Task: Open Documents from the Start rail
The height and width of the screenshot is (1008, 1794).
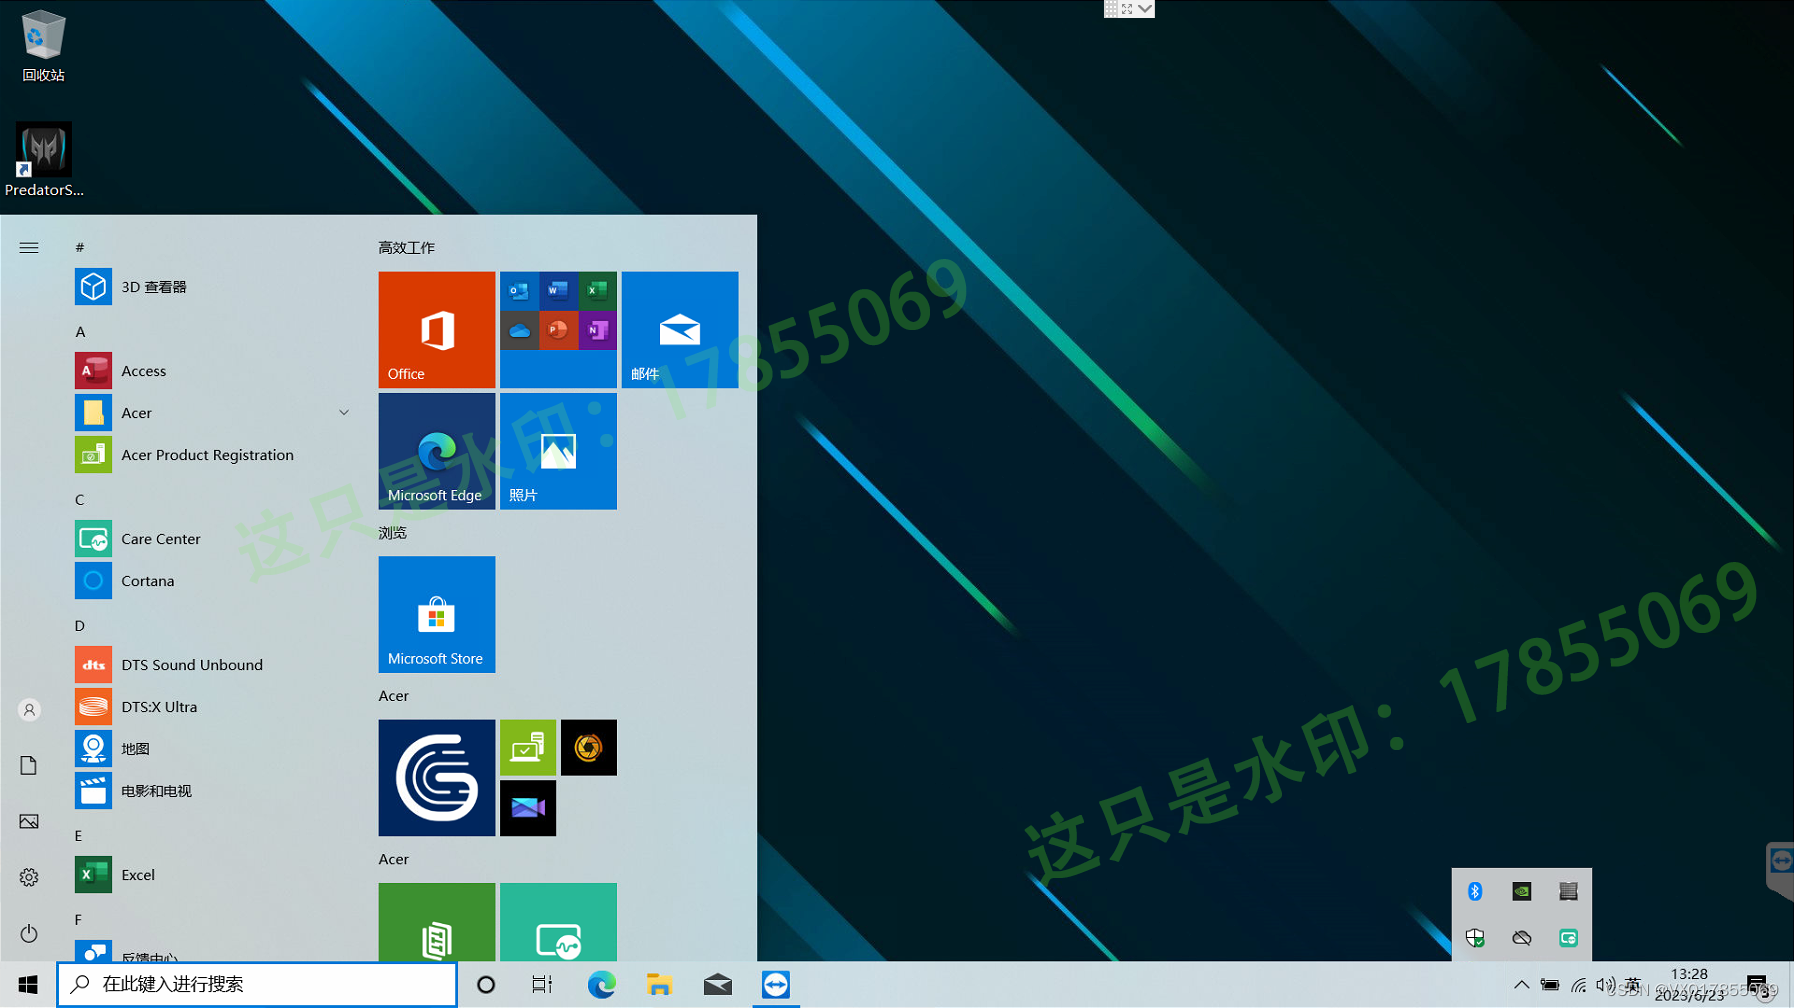Action: [x=29, y=766]
